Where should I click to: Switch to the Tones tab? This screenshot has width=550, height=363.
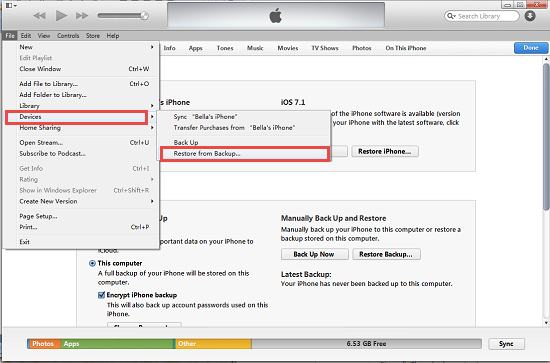(x=225, y=48)
